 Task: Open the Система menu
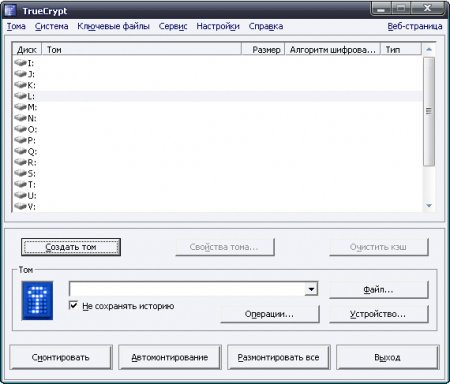pyautogui.click(x=52, y=26)
